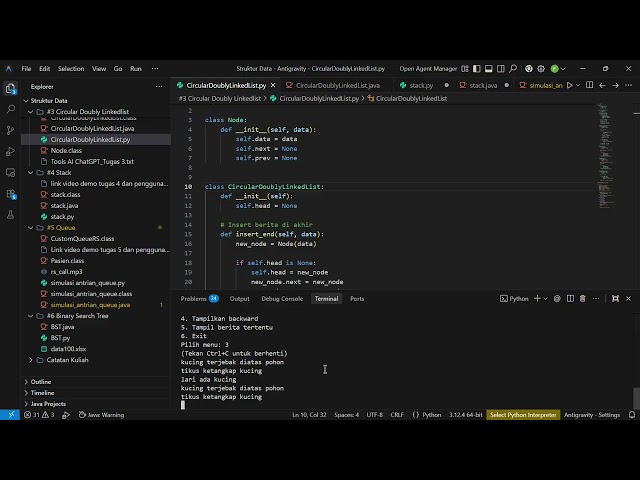Open the green account avatar menu
This screenshot has height=480, width=640.
click(x=554, y=69)
